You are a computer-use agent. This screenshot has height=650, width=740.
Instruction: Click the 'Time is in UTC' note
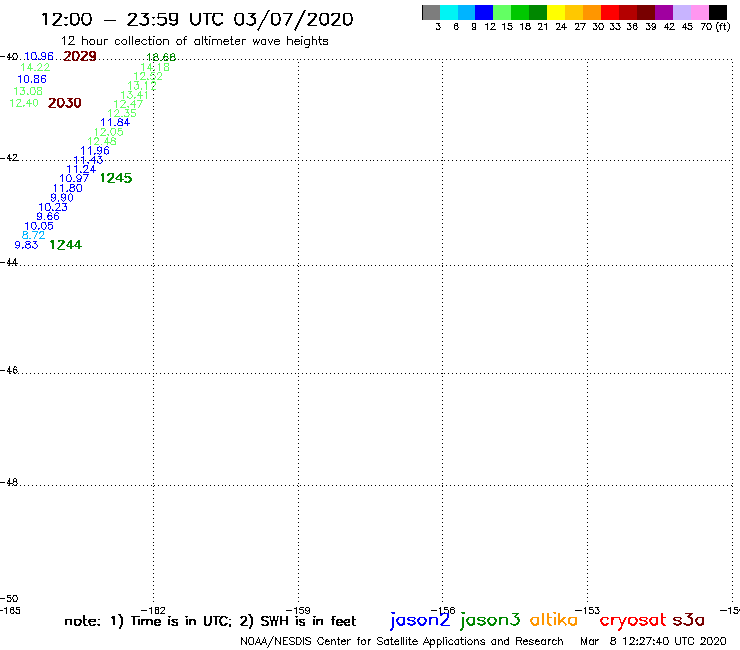[x=171, y=621]
